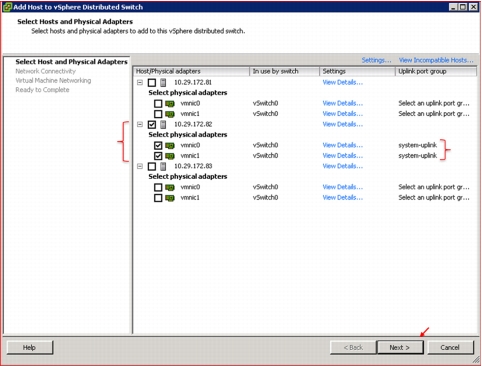
Task: Click the vSphere icon in the title bar
Action: coord(7,7)
